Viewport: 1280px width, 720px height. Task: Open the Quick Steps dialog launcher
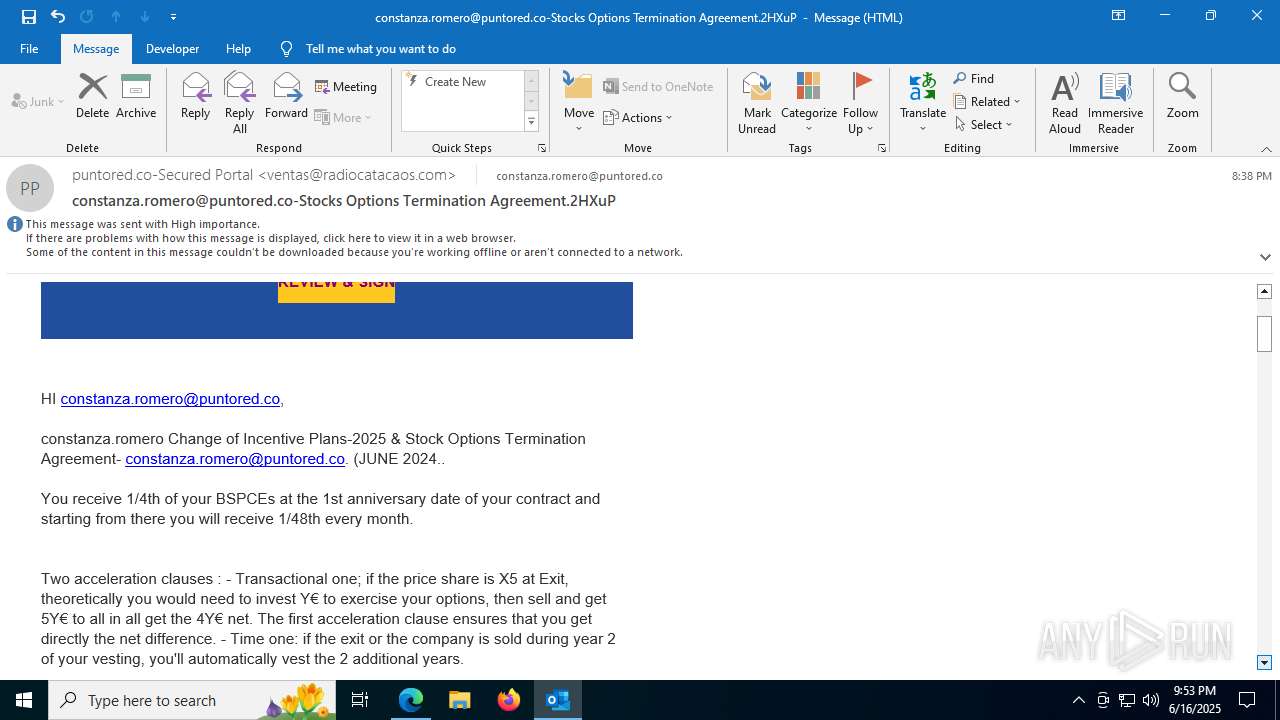pos(542,148)
